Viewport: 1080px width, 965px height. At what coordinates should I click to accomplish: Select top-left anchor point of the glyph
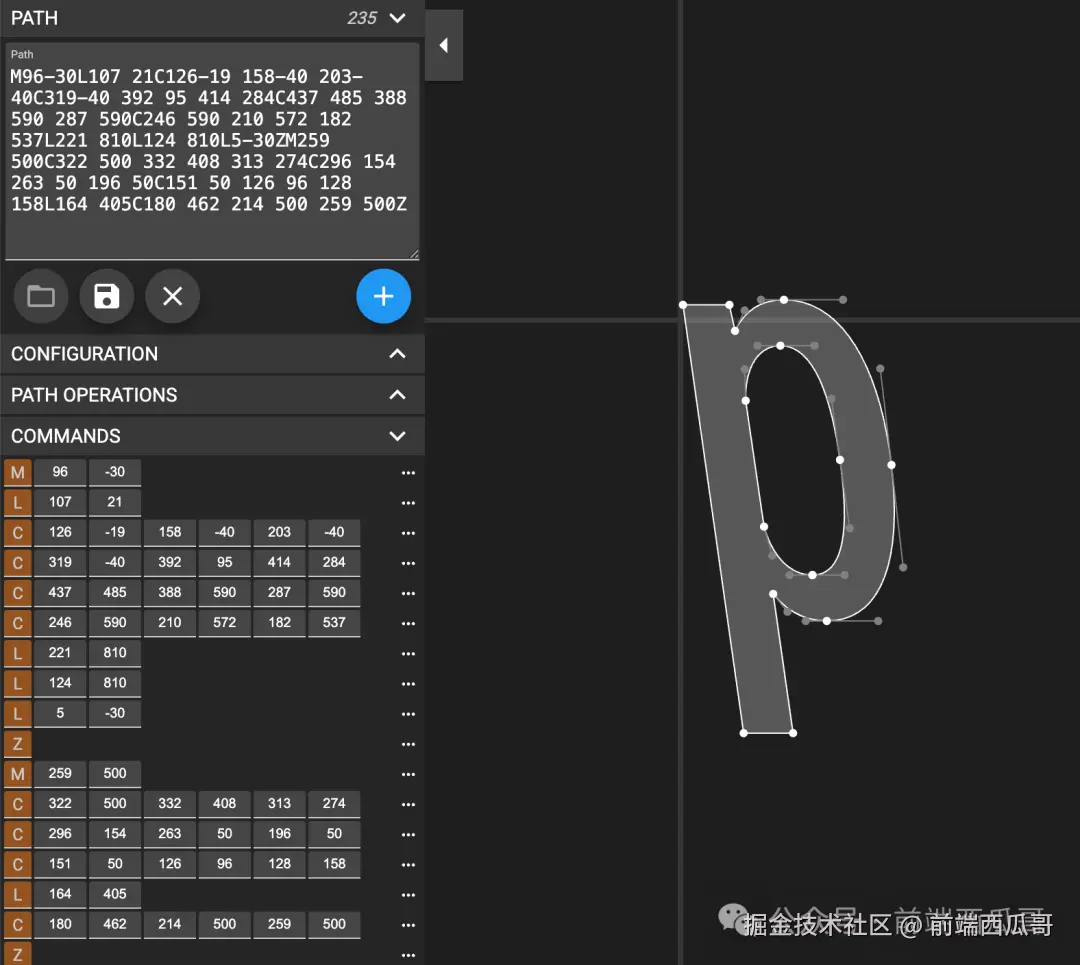click(683, 305)
